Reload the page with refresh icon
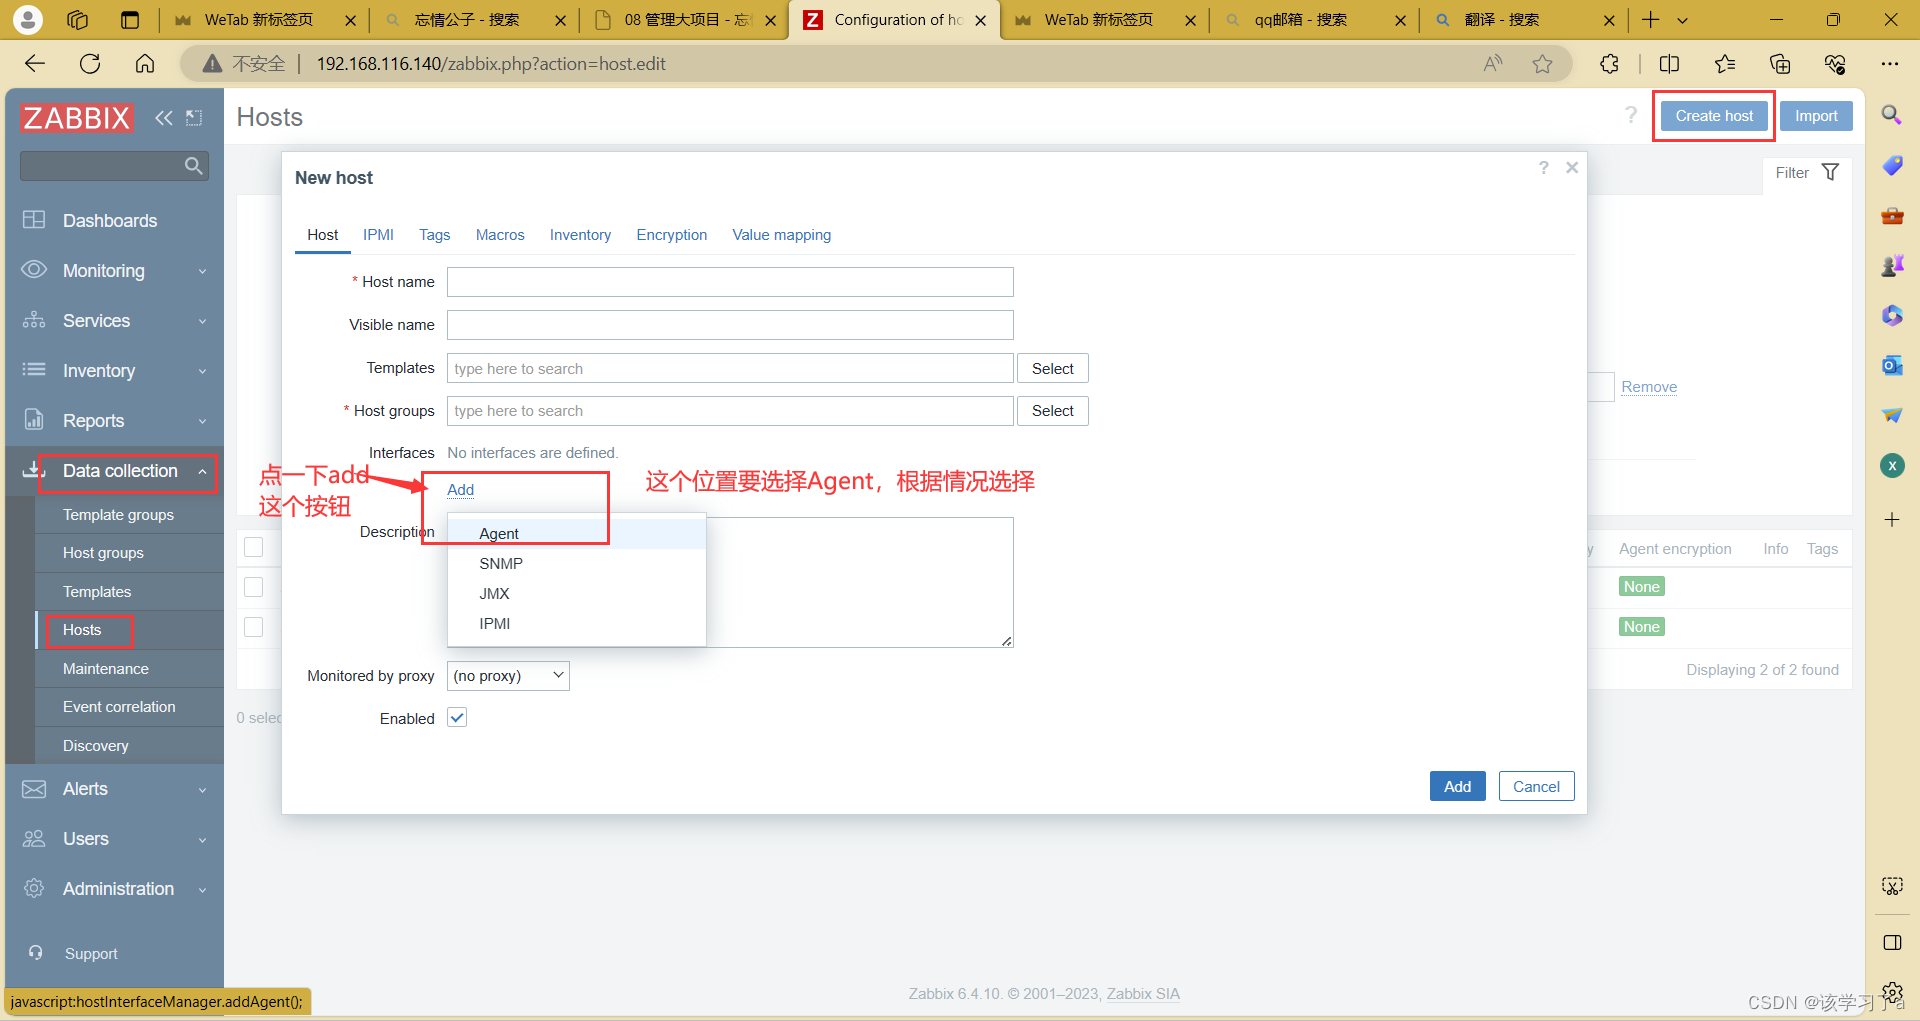The width and height of the screenshot is (1920, 1021). point(90,64)
